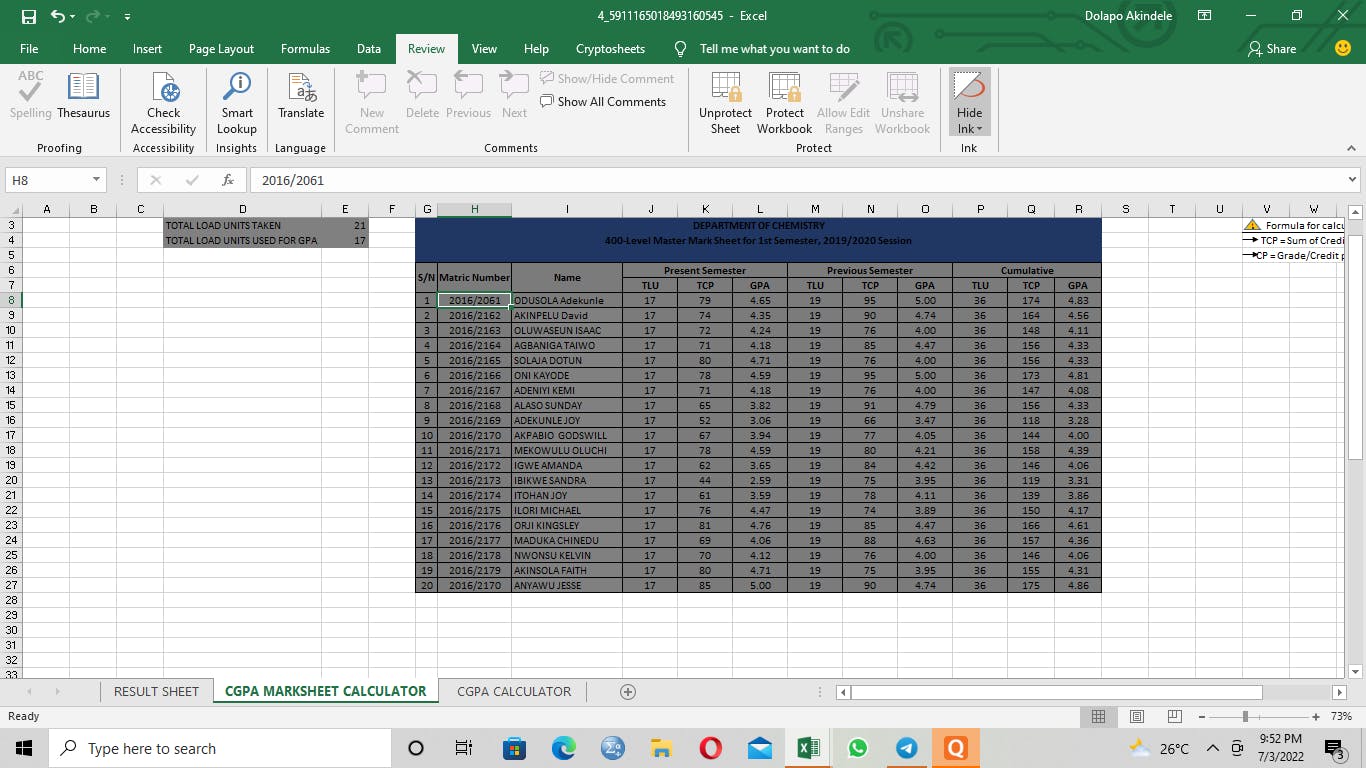Go to Next comment

pyautogui.click(x=514, y=96)
